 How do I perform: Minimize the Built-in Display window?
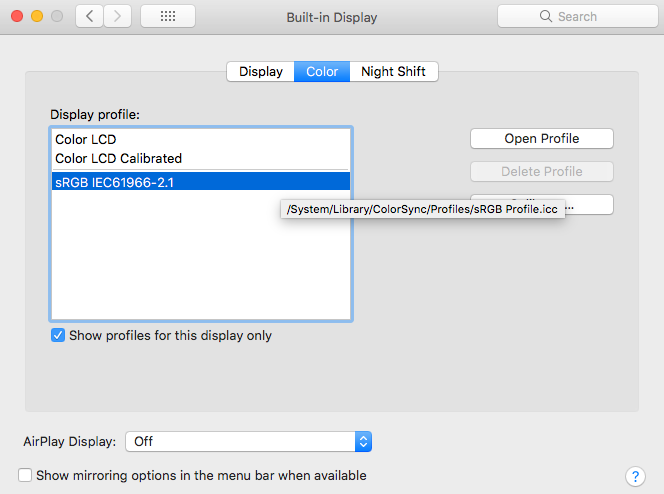pos(37,16)
